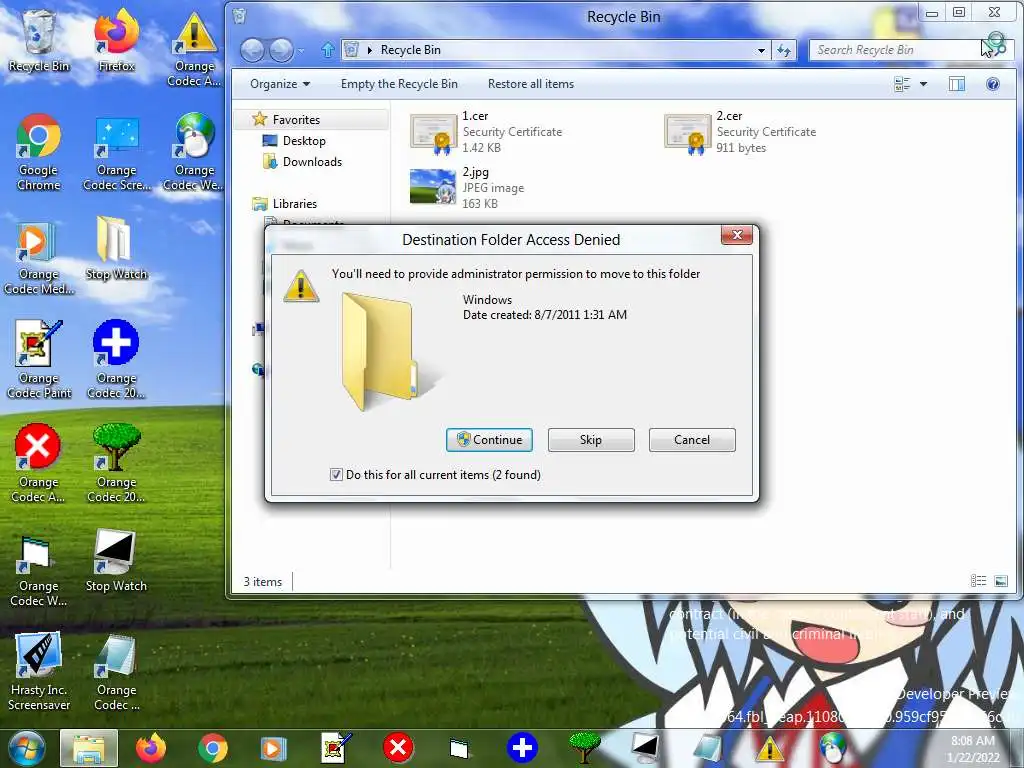Viewport: 1024px width, 768px height.
Task: Open Orange Codec Web desktop shortcut
Action: (194, 152)
